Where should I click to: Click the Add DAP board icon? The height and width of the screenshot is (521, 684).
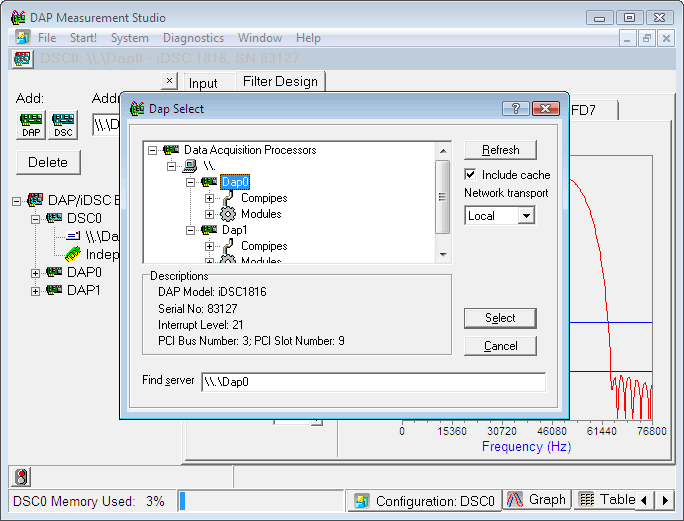pos(31,125)
